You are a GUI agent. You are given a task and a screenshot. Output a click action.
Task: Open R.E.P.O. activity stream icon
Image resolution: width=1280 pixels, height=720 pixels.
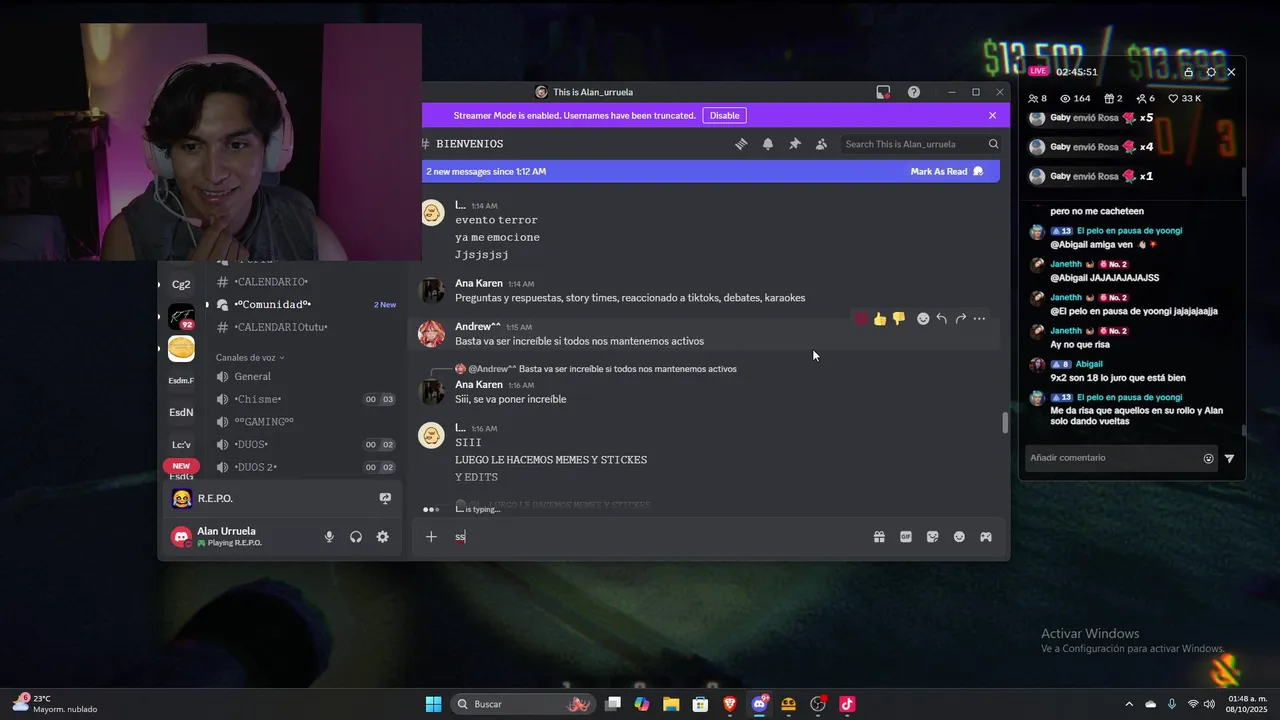(385, 498)
